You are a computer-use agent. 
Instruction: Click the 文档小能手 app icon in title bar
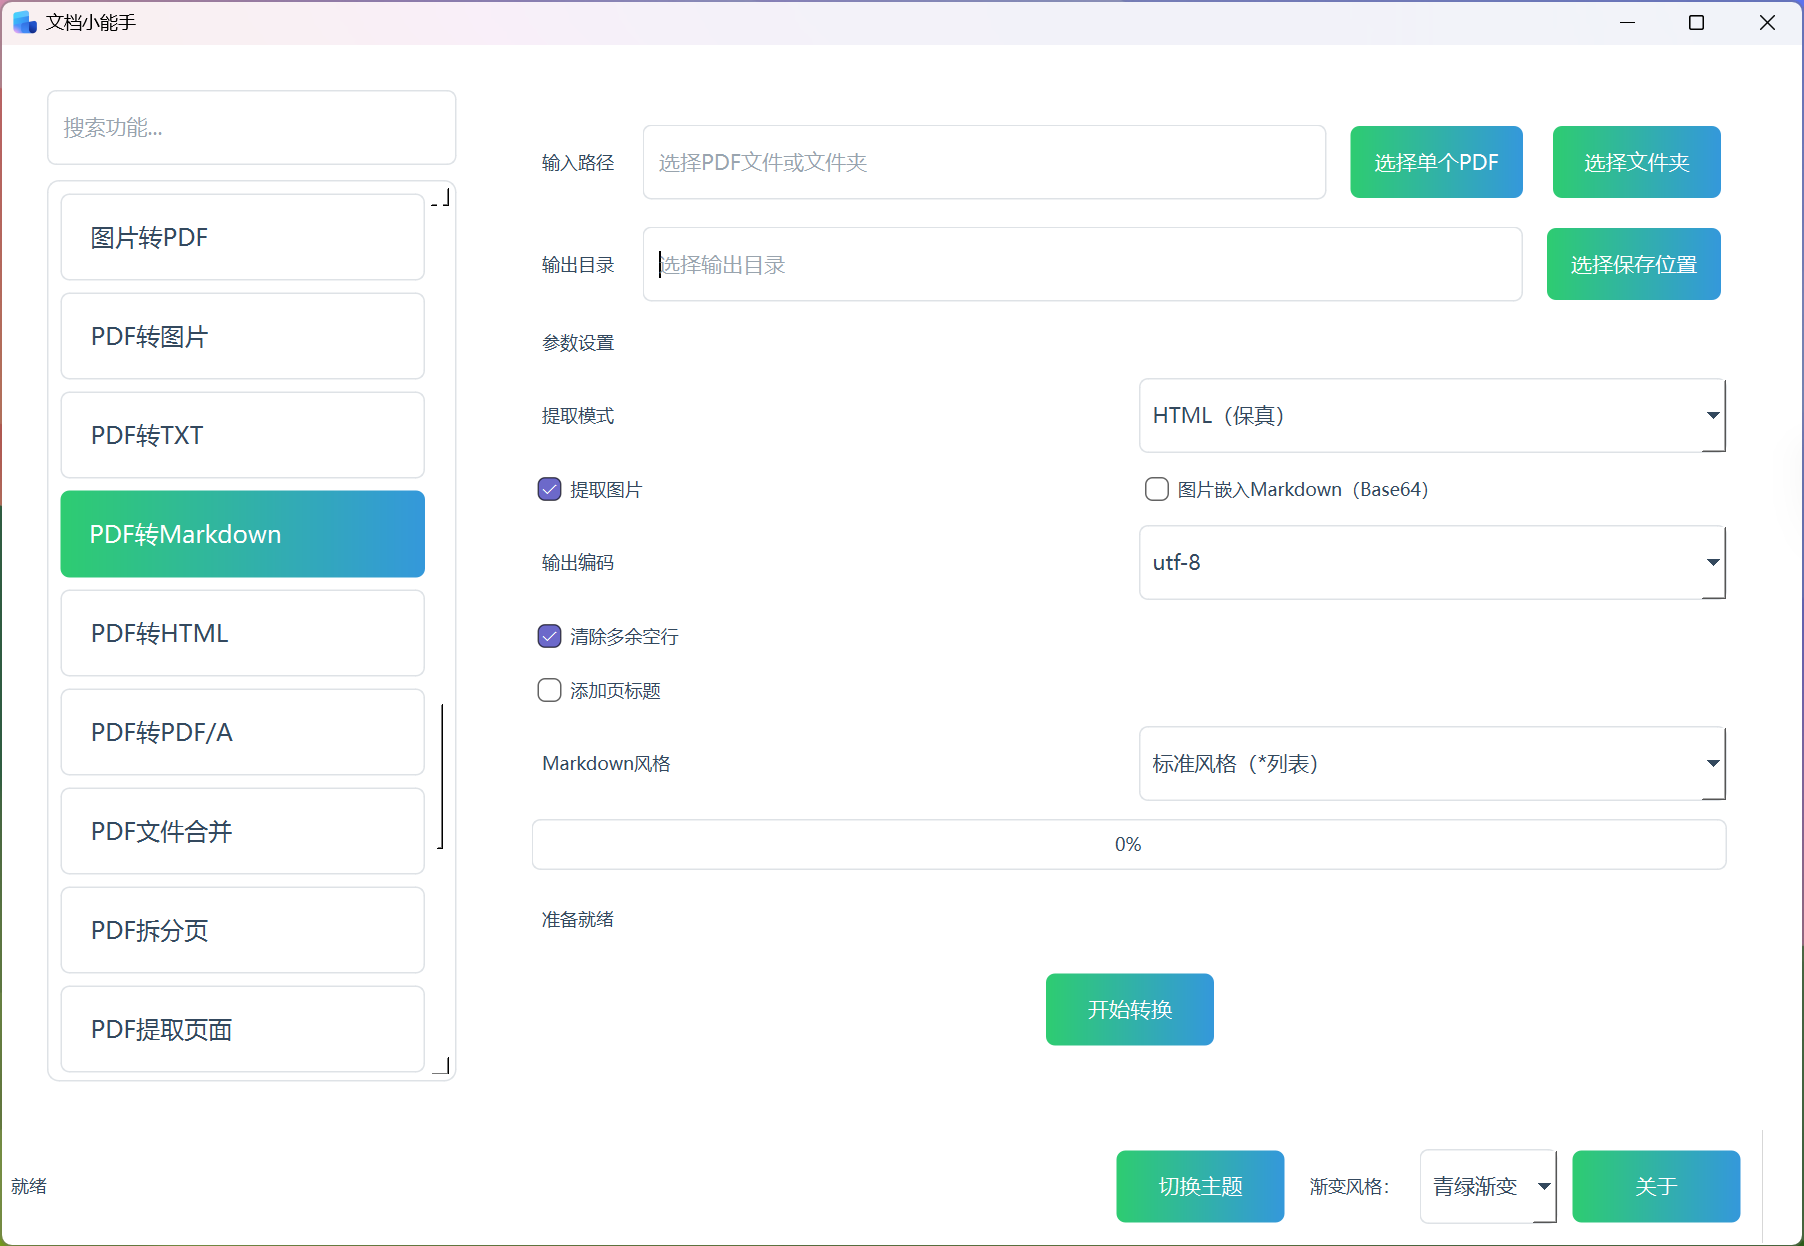[24, 22]
